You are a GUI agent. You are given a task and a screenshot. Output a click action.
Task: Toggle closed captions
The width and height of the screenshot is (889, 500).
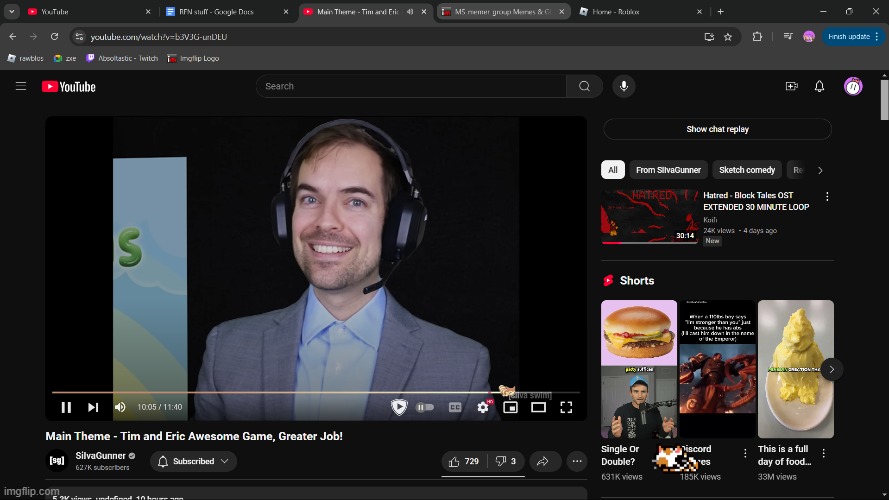pos(455,407)
